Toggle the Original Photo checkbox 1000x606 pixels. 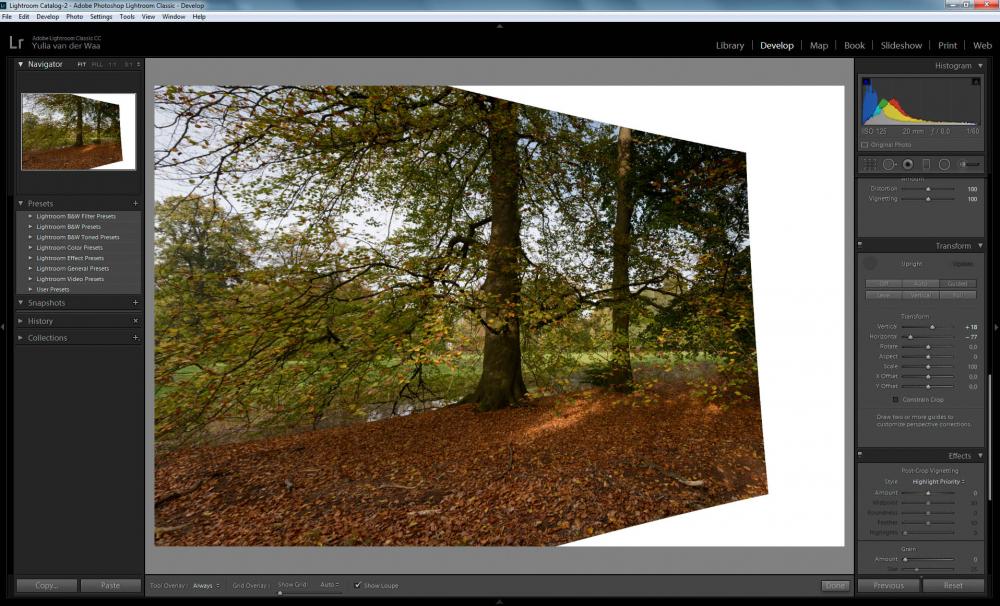pyautogui.click(x=865, y=145)
